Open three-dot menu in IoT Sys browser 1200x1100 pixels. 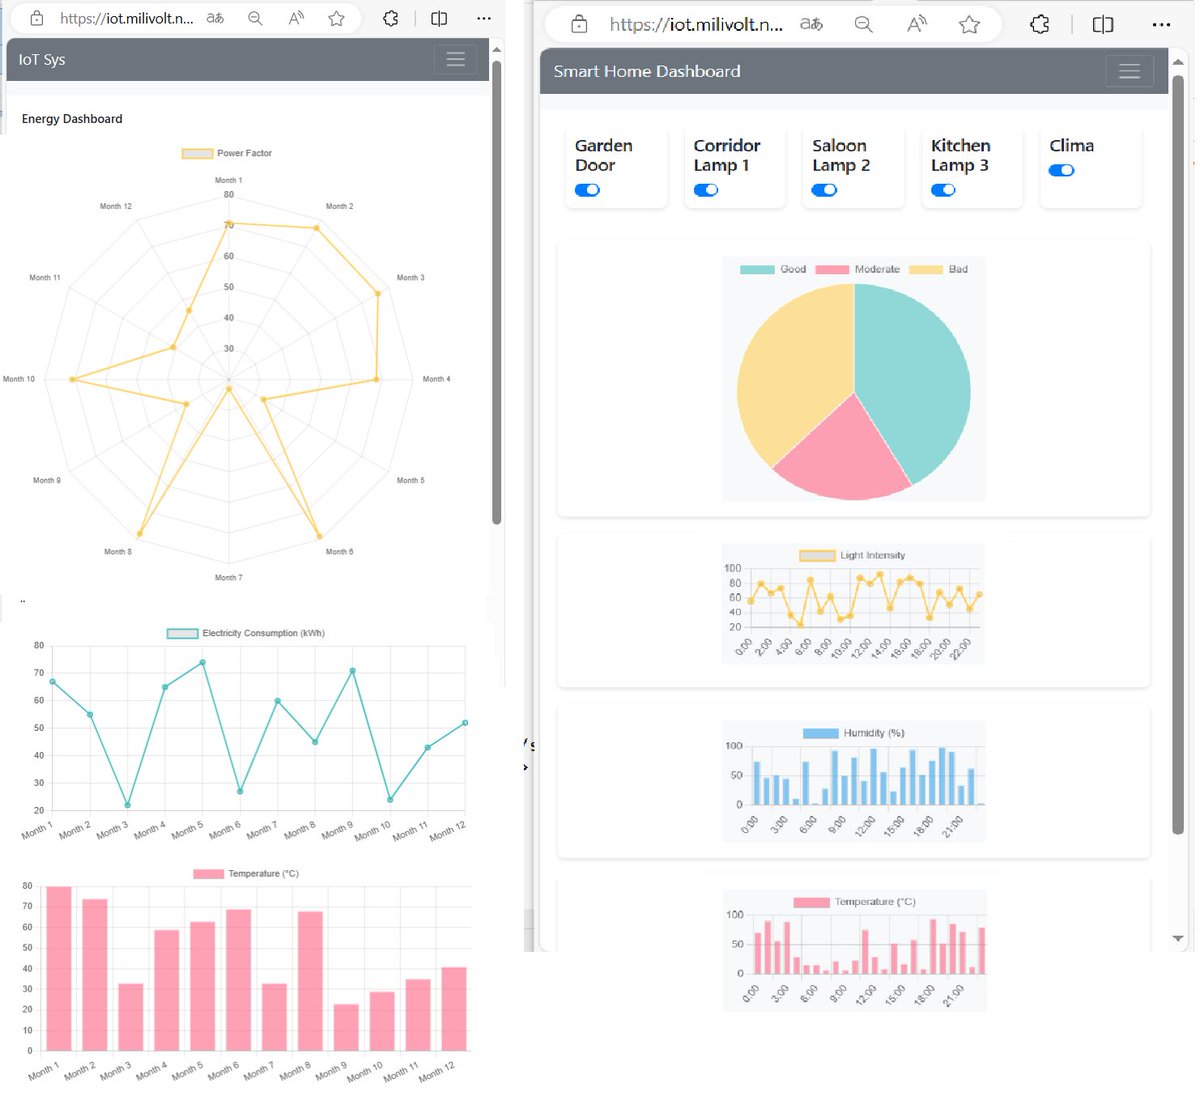click(484, 18)
